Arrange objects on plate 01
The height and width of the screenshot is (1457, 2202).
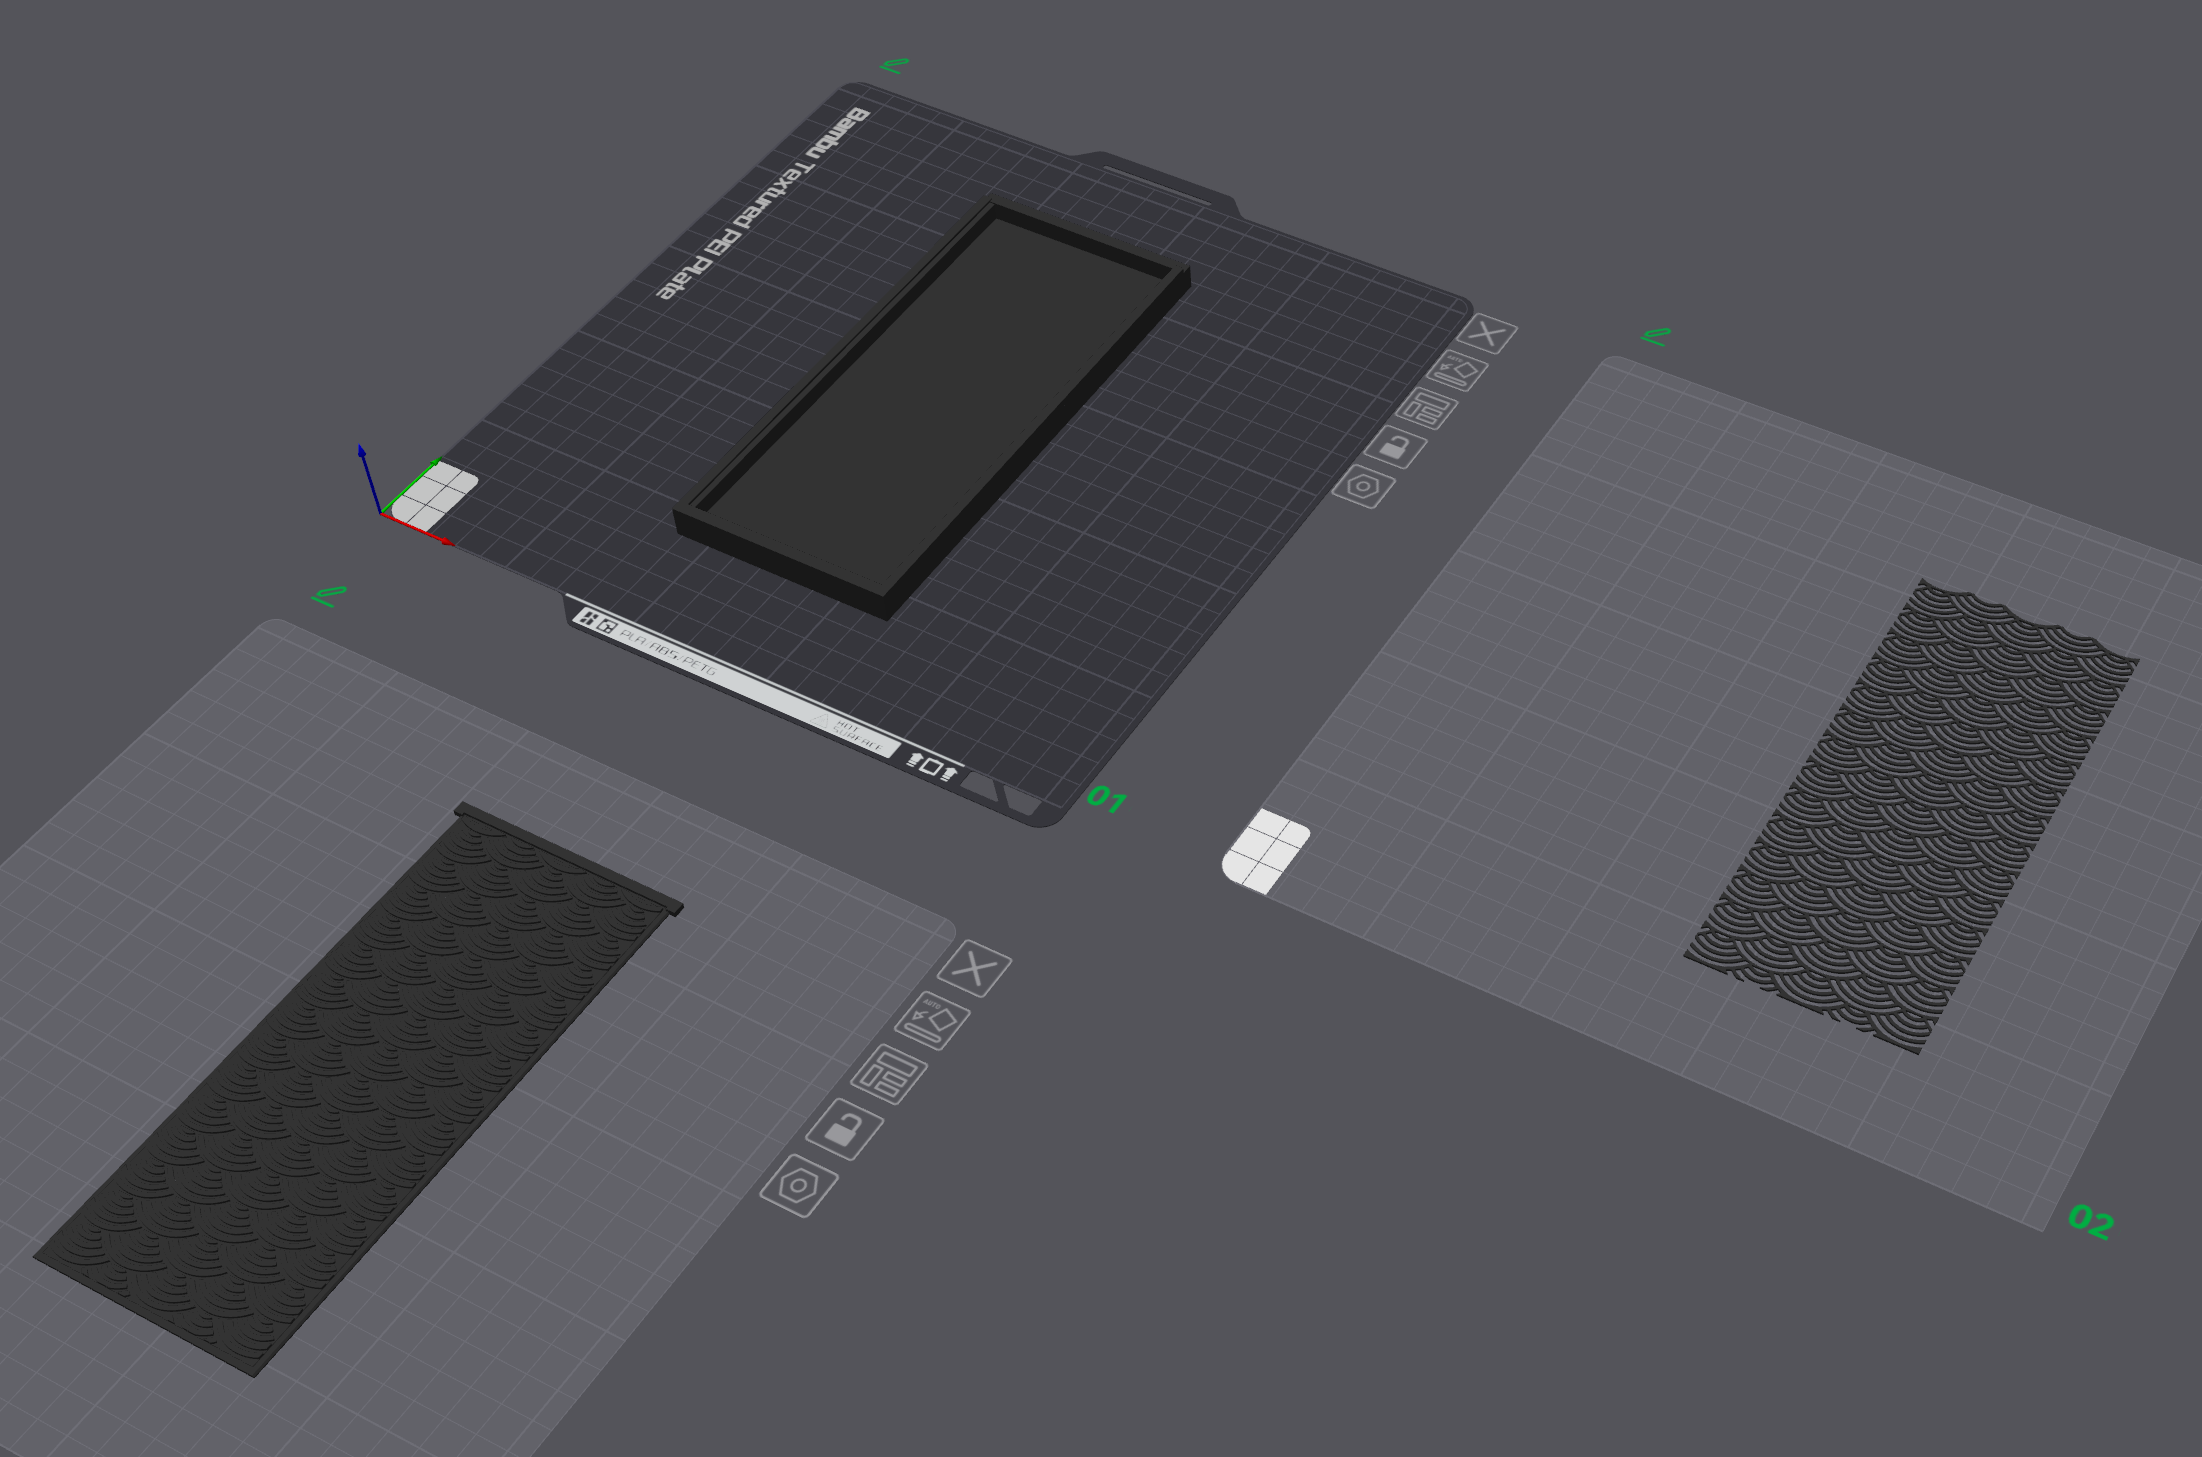[1426, 409]
